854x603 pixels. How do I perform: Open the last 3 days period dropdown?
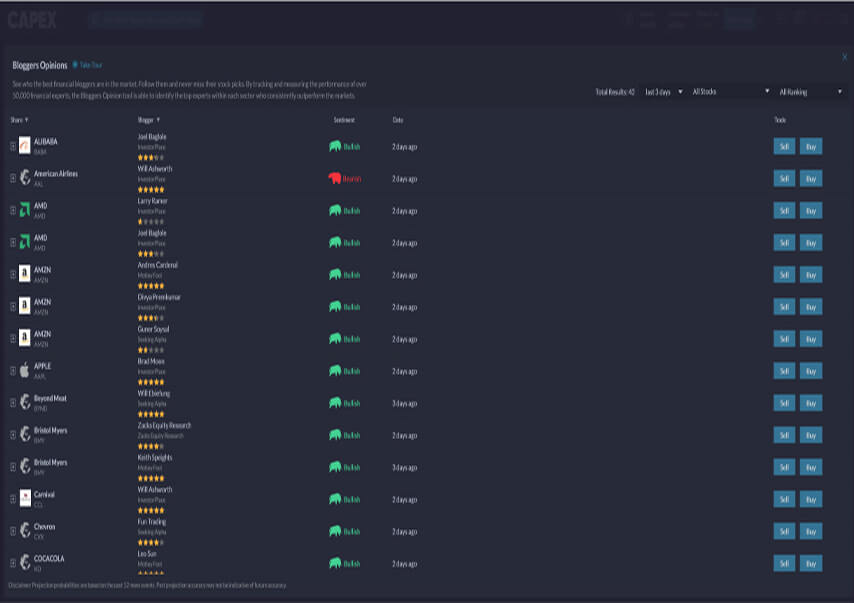(x=662, y=92)
